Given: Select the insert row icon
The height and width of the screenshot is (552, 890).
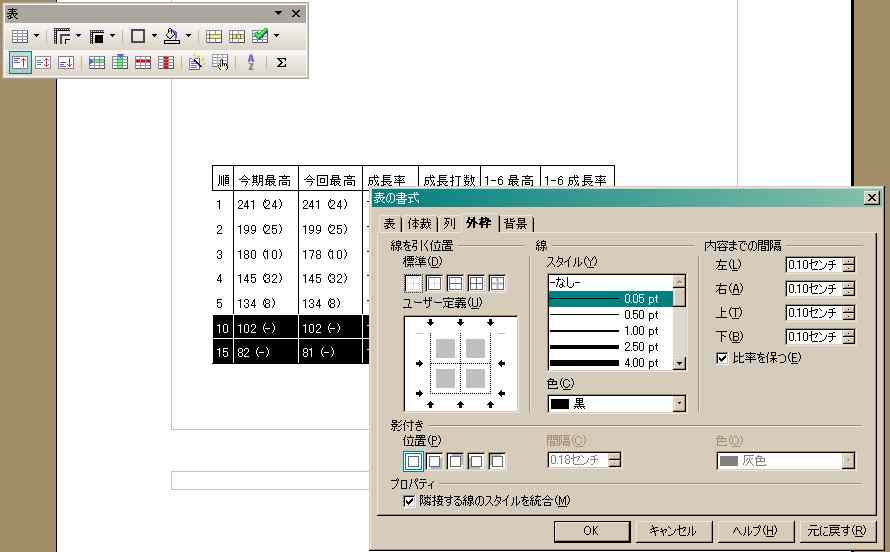Looking at the screenshot, I should (x=97, y=62).
